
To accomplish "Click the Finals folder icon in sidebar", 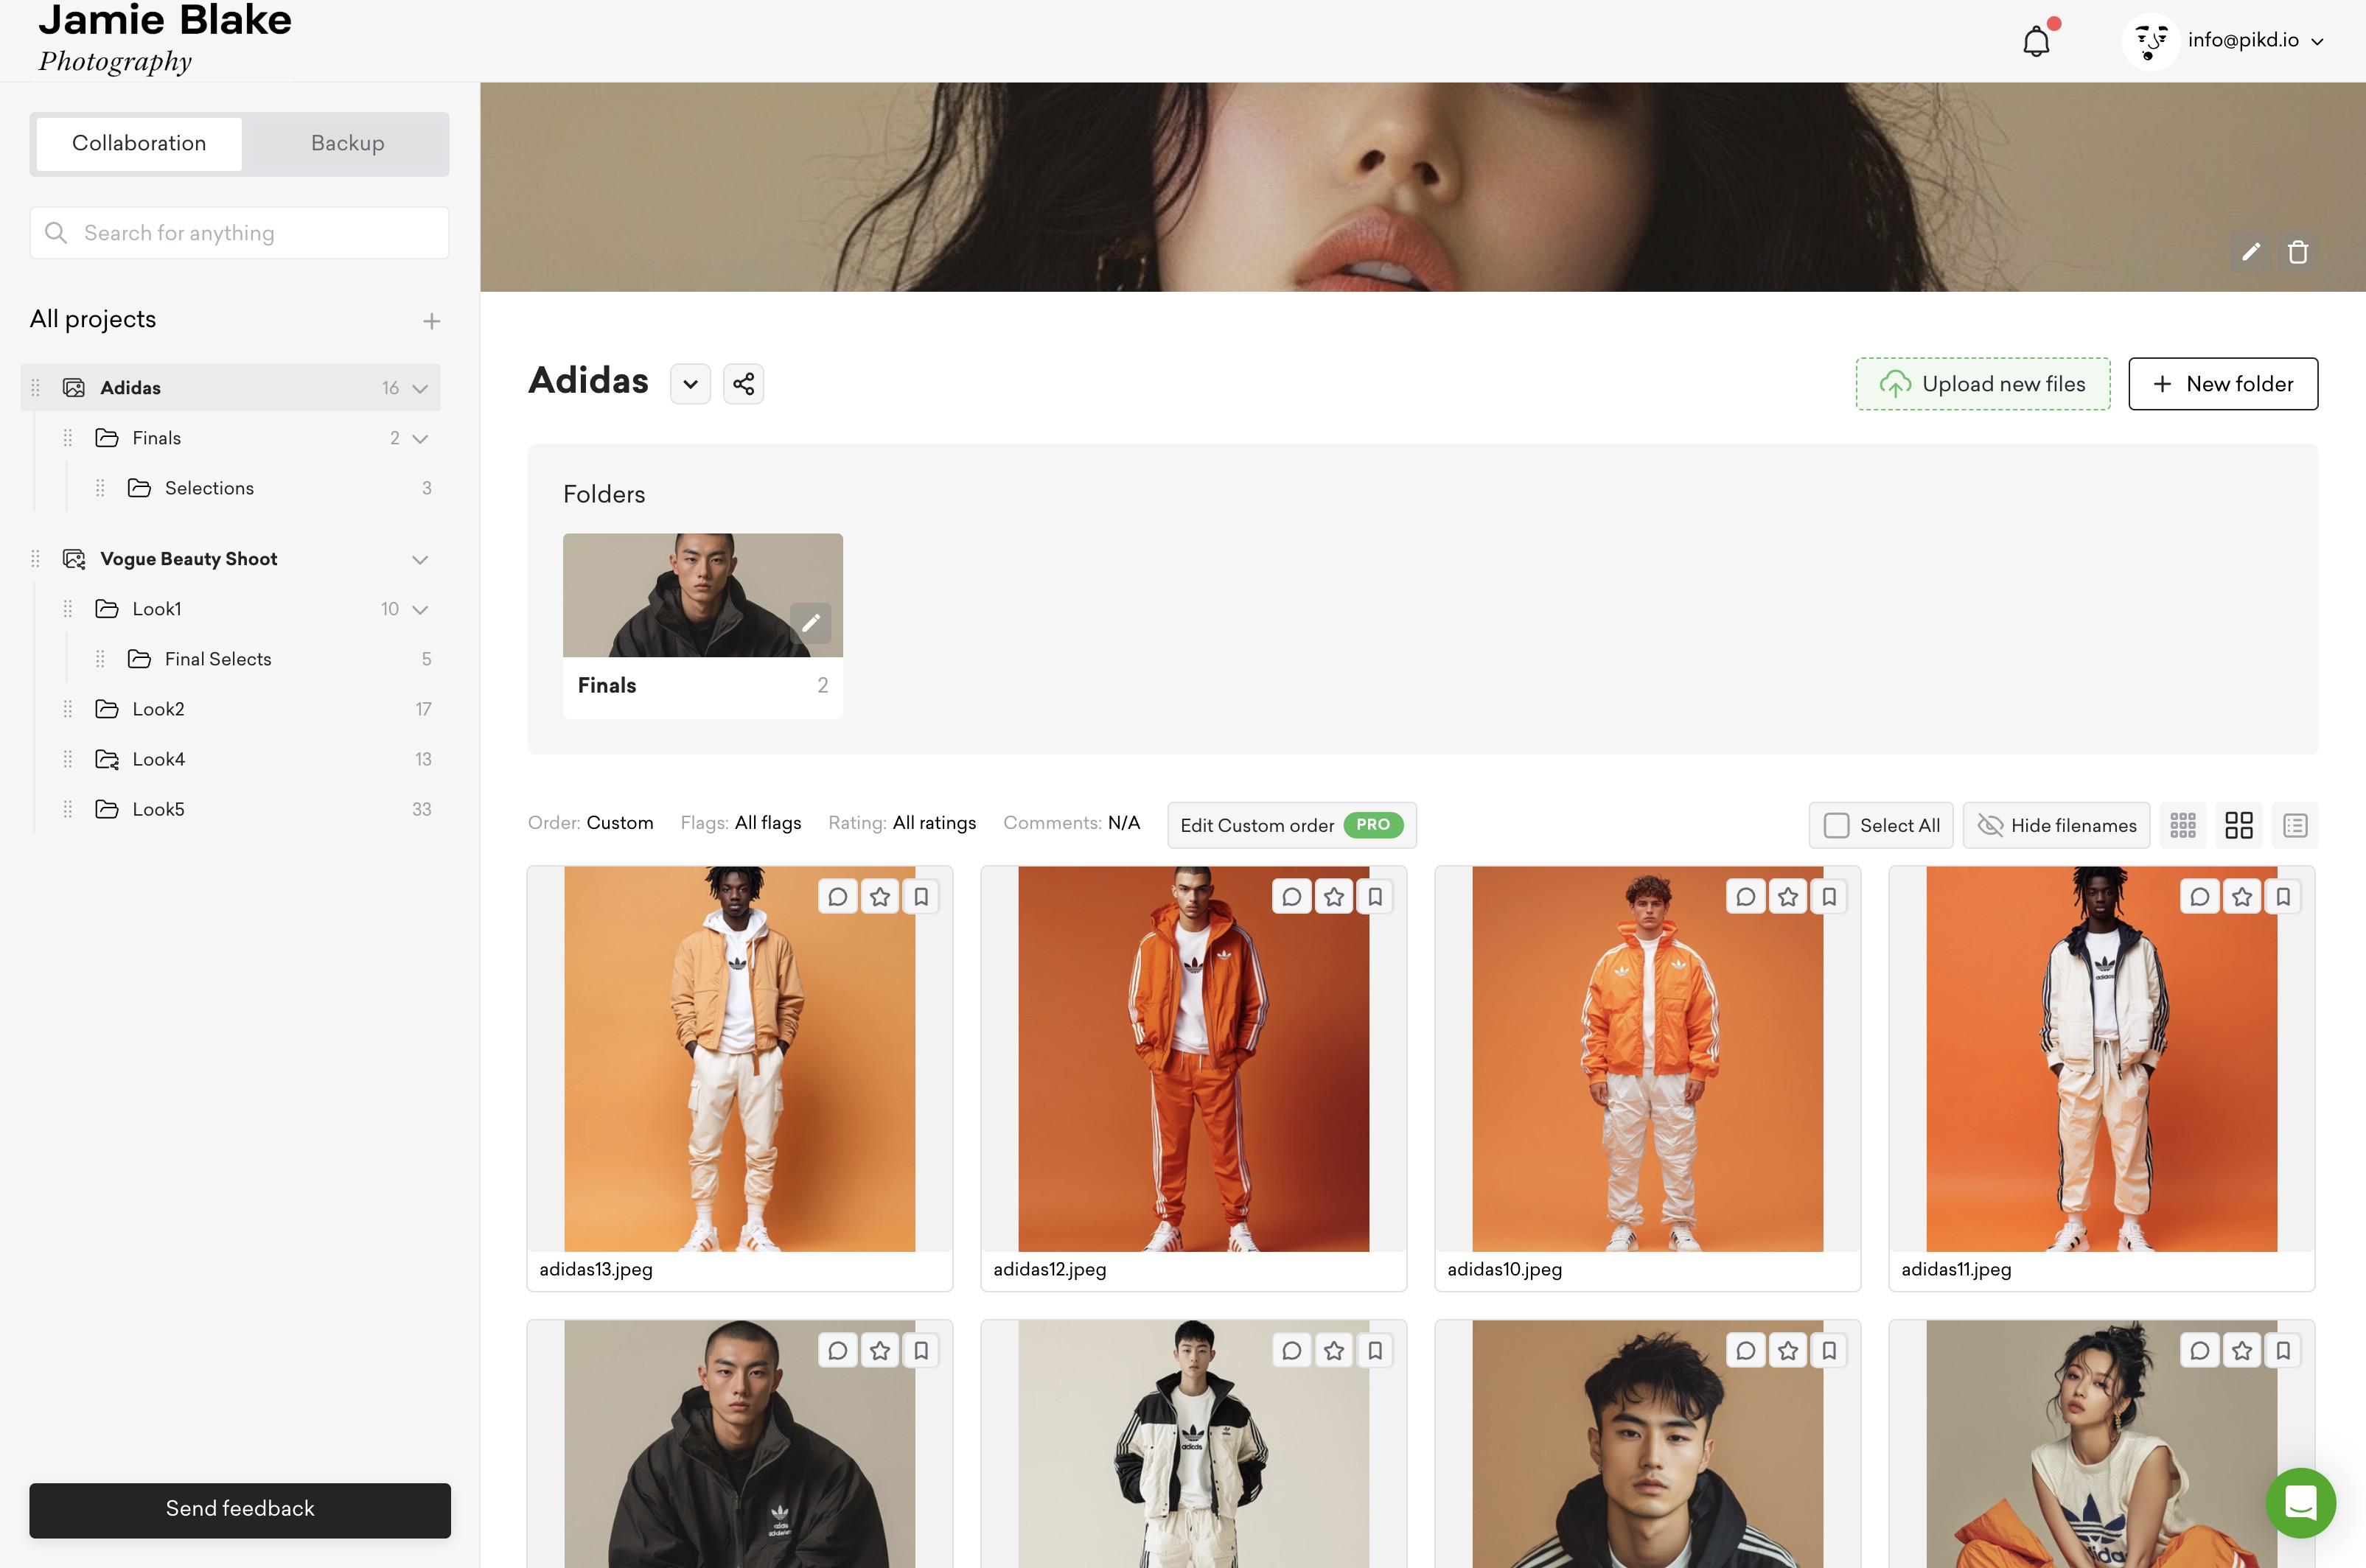I will pos(107,438).
